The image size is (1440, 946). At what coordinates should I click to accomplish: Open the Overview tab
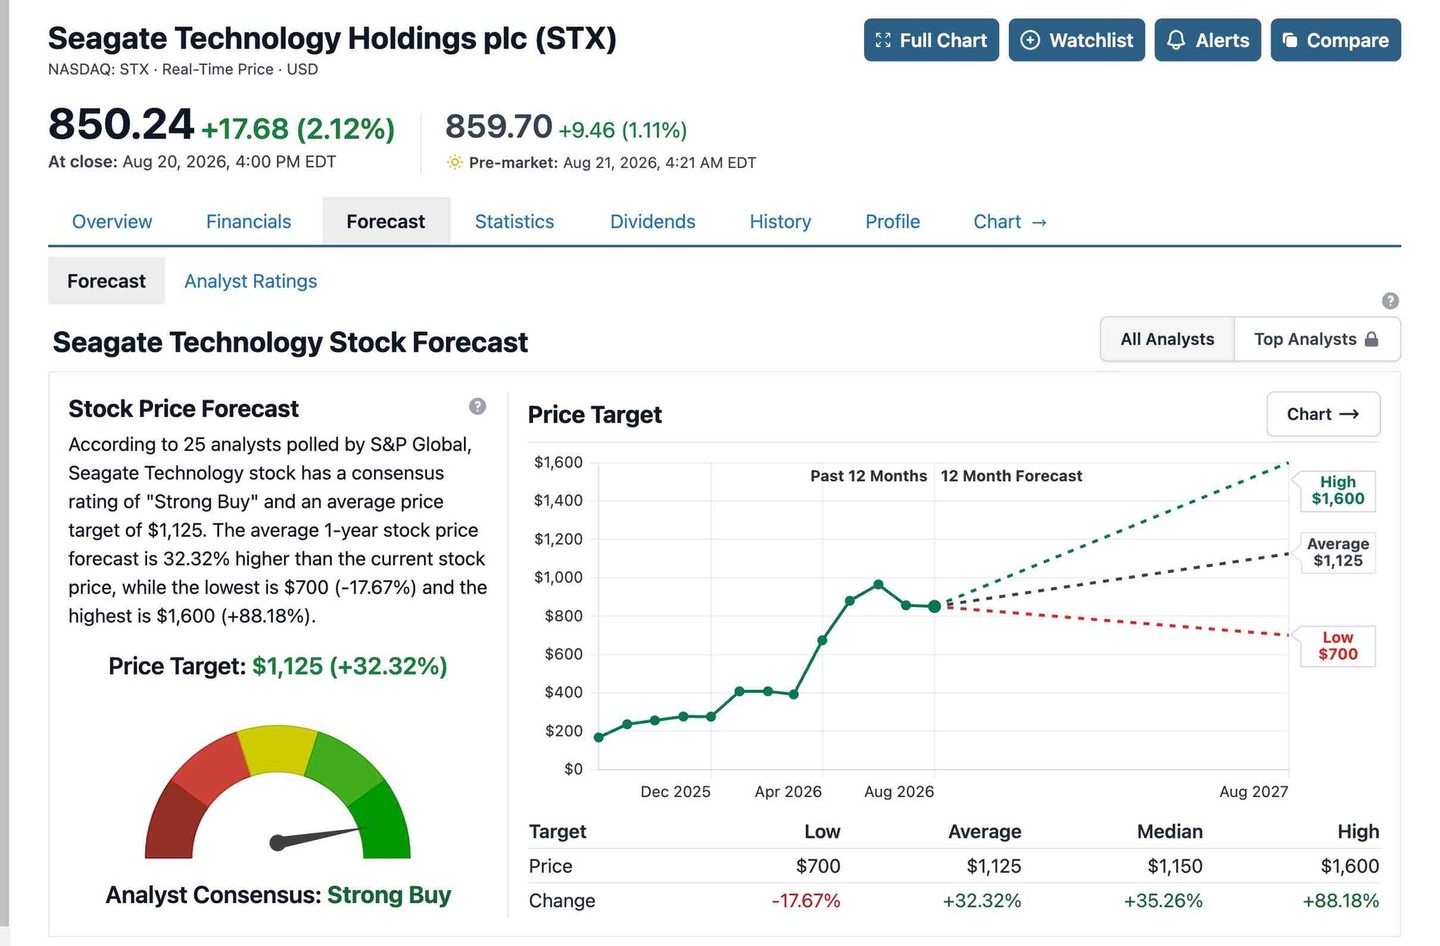(x=112, y=221)
